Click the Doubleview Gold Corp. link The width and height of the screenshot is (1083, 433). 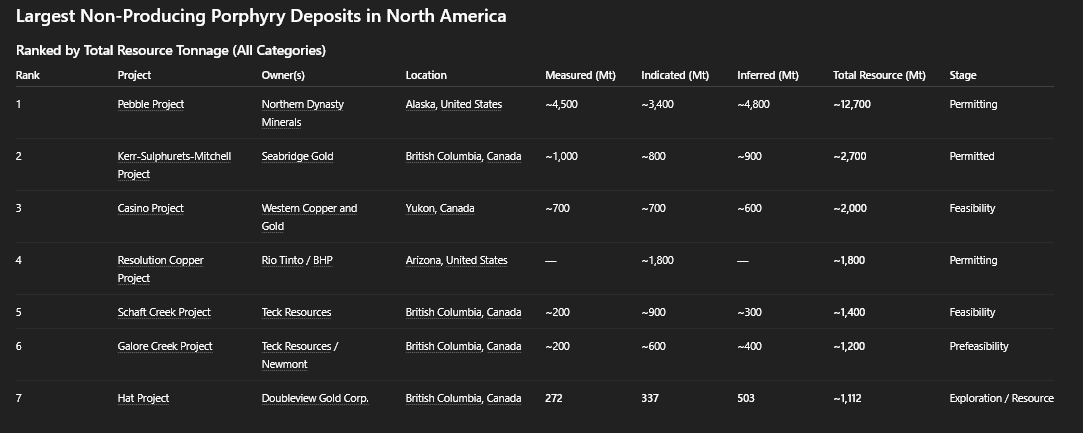[x=315, y=398]
